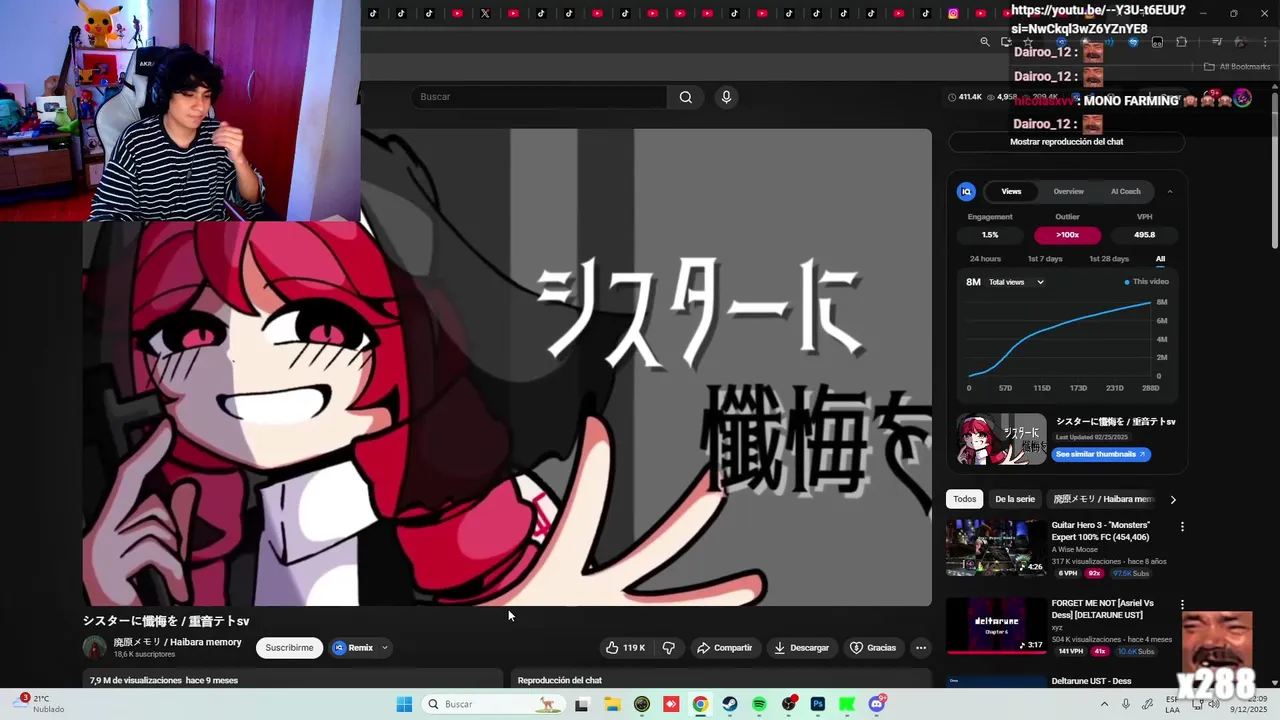This screenshot has height=720, width=1280.
Task: Click the taskbar Buscar search box
Action: pyautogui.click(x=492, y=704)
